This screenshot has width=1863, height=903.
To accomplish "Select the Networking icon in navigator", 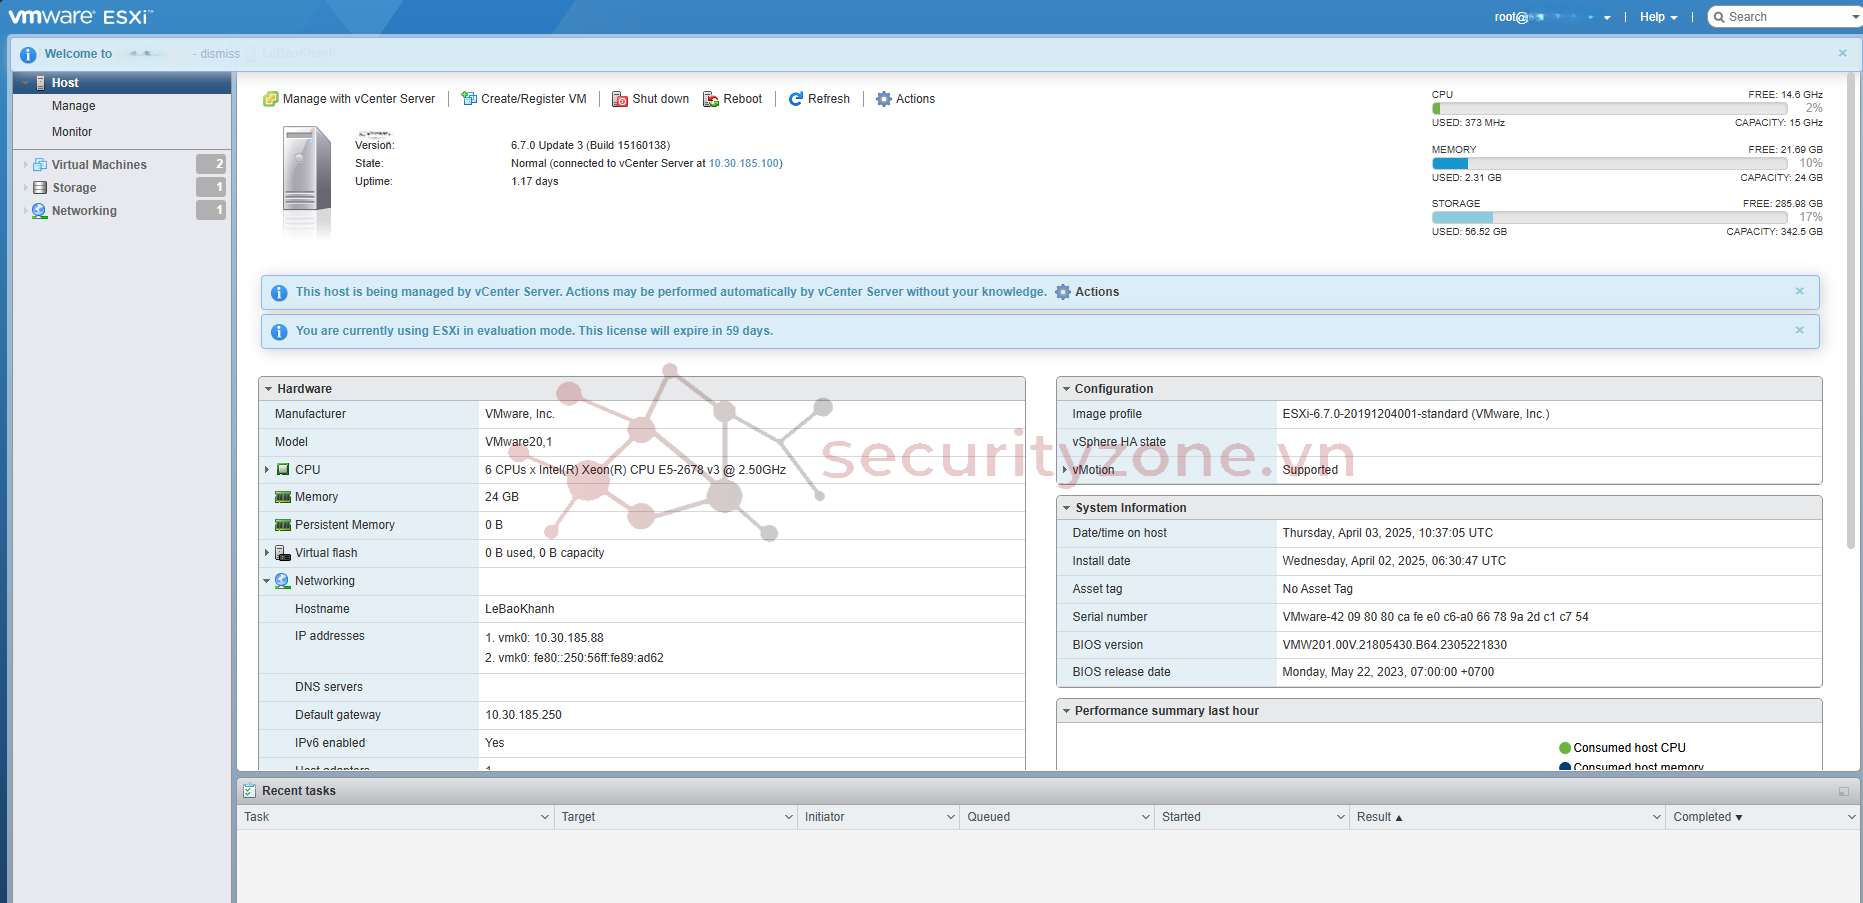I will (x=40, y=211).
